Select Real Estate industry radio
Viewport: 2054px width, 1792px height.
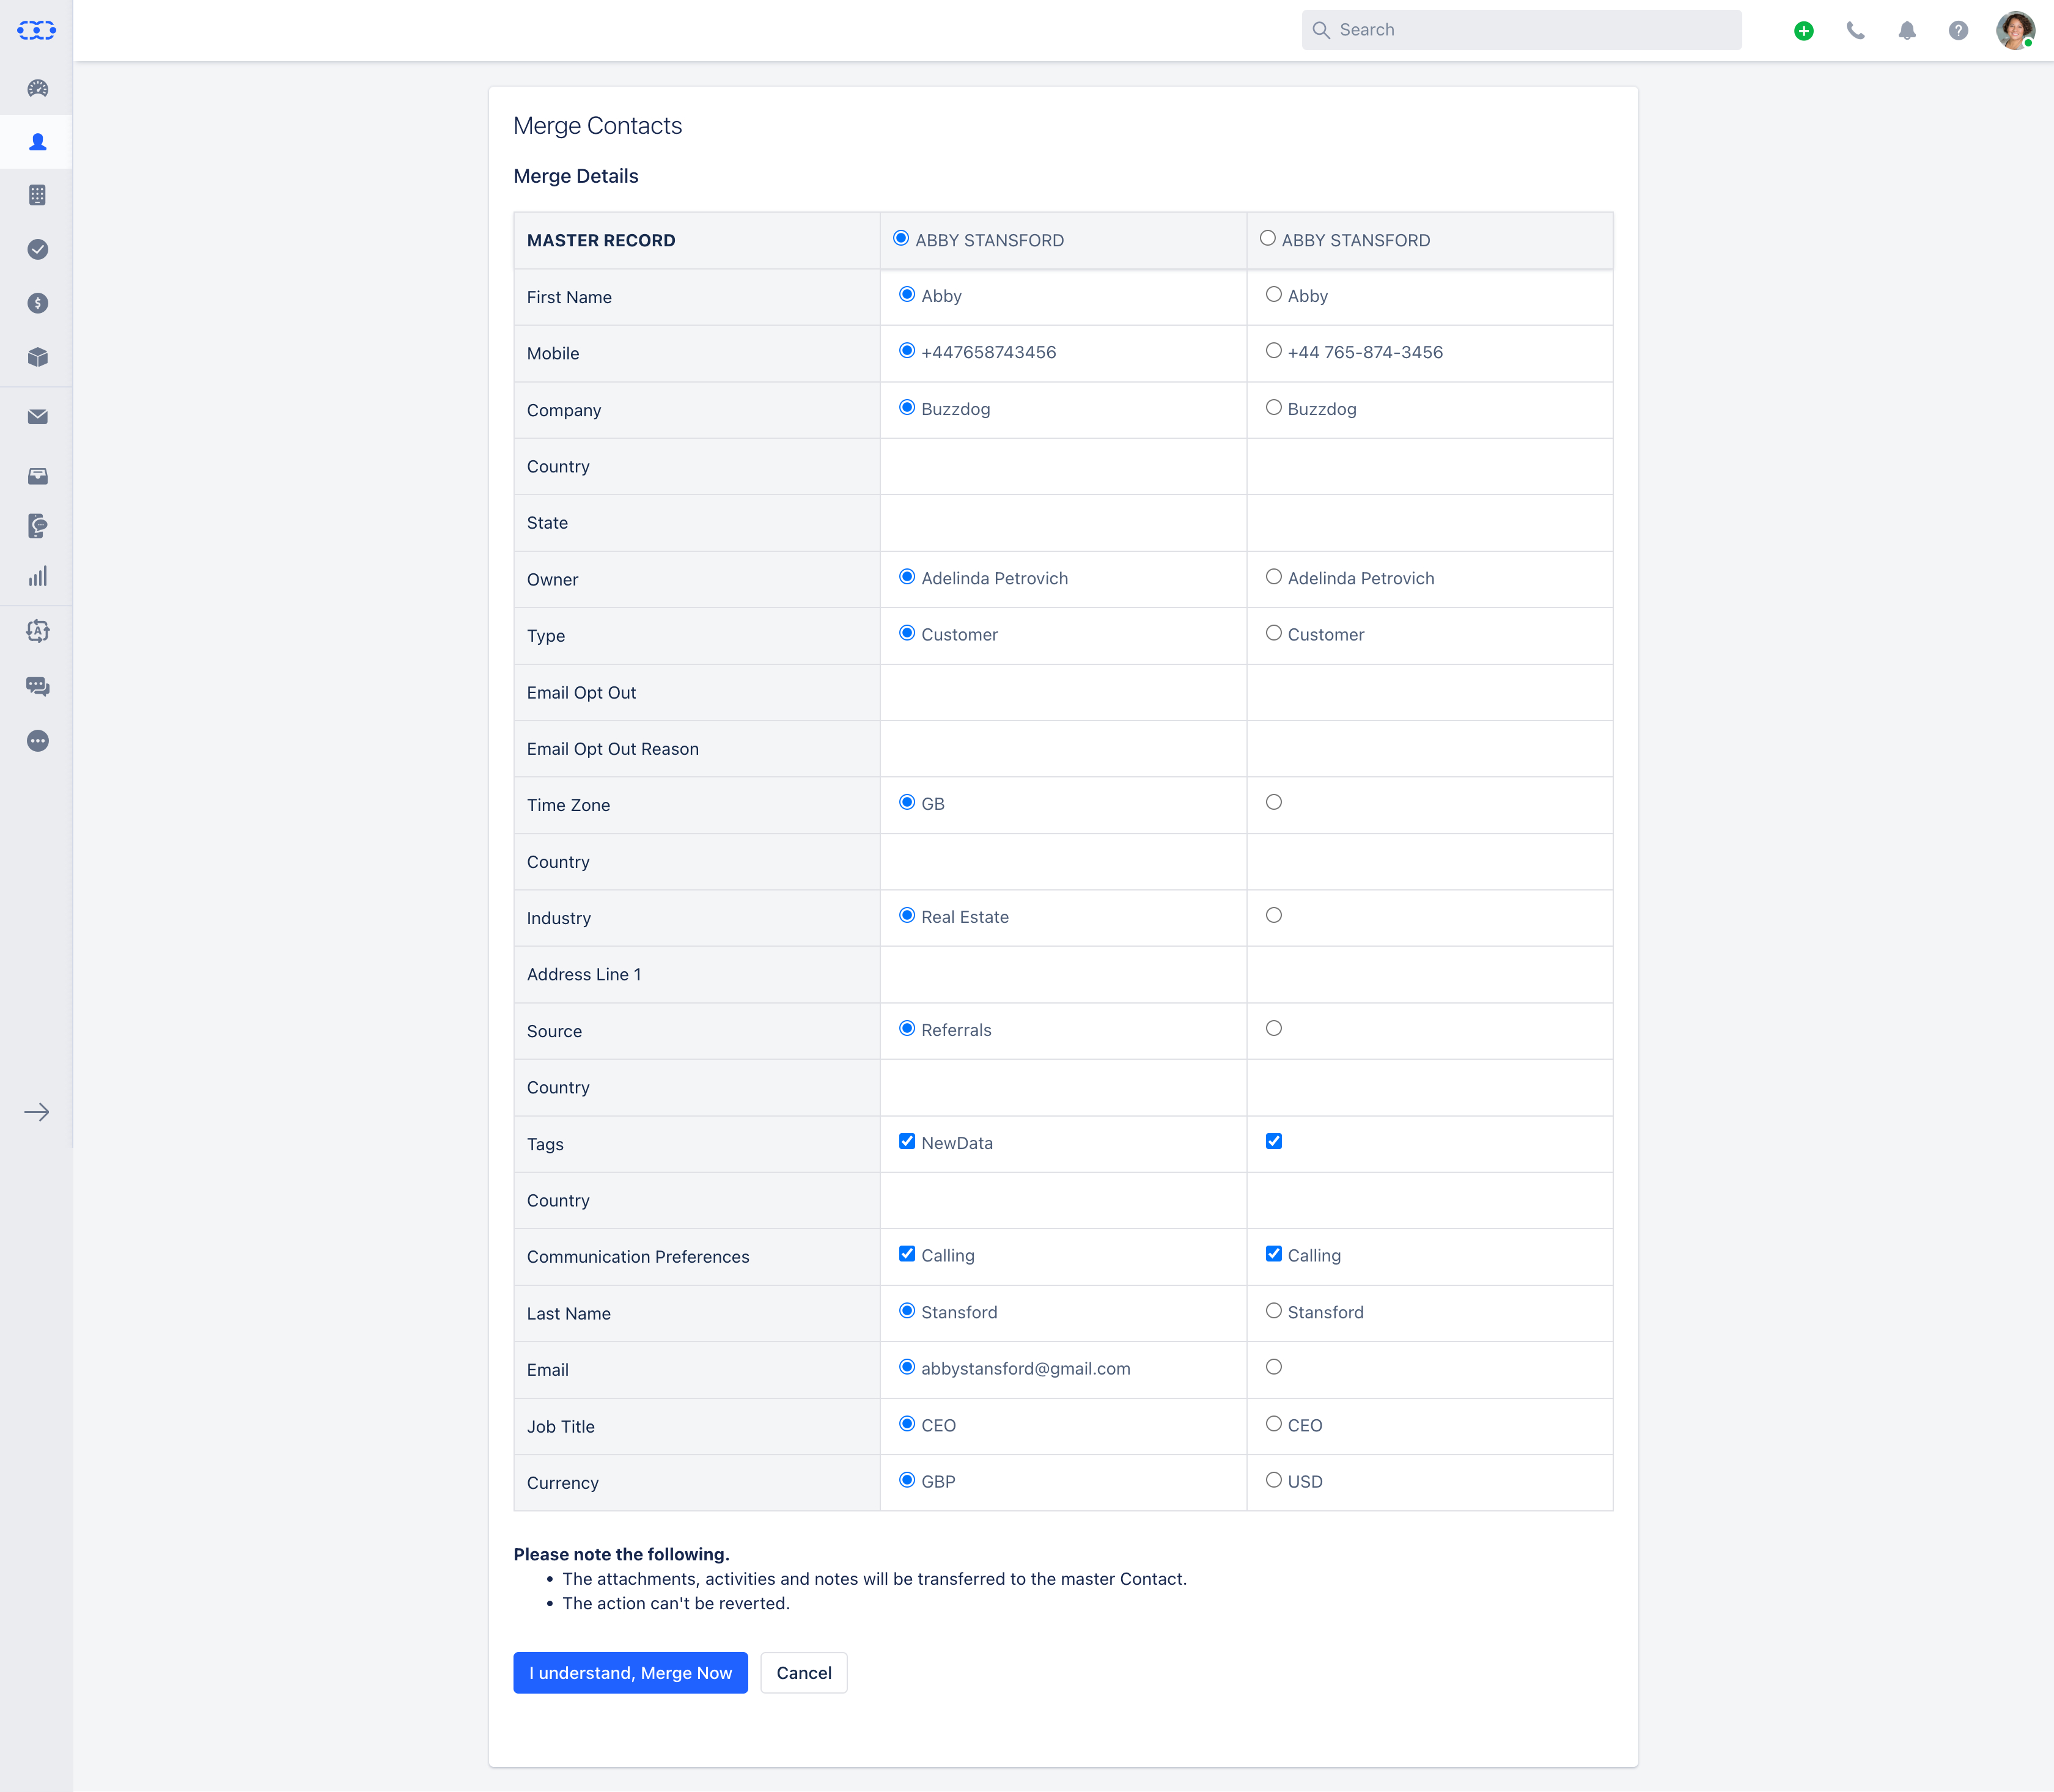pos(907,915)
